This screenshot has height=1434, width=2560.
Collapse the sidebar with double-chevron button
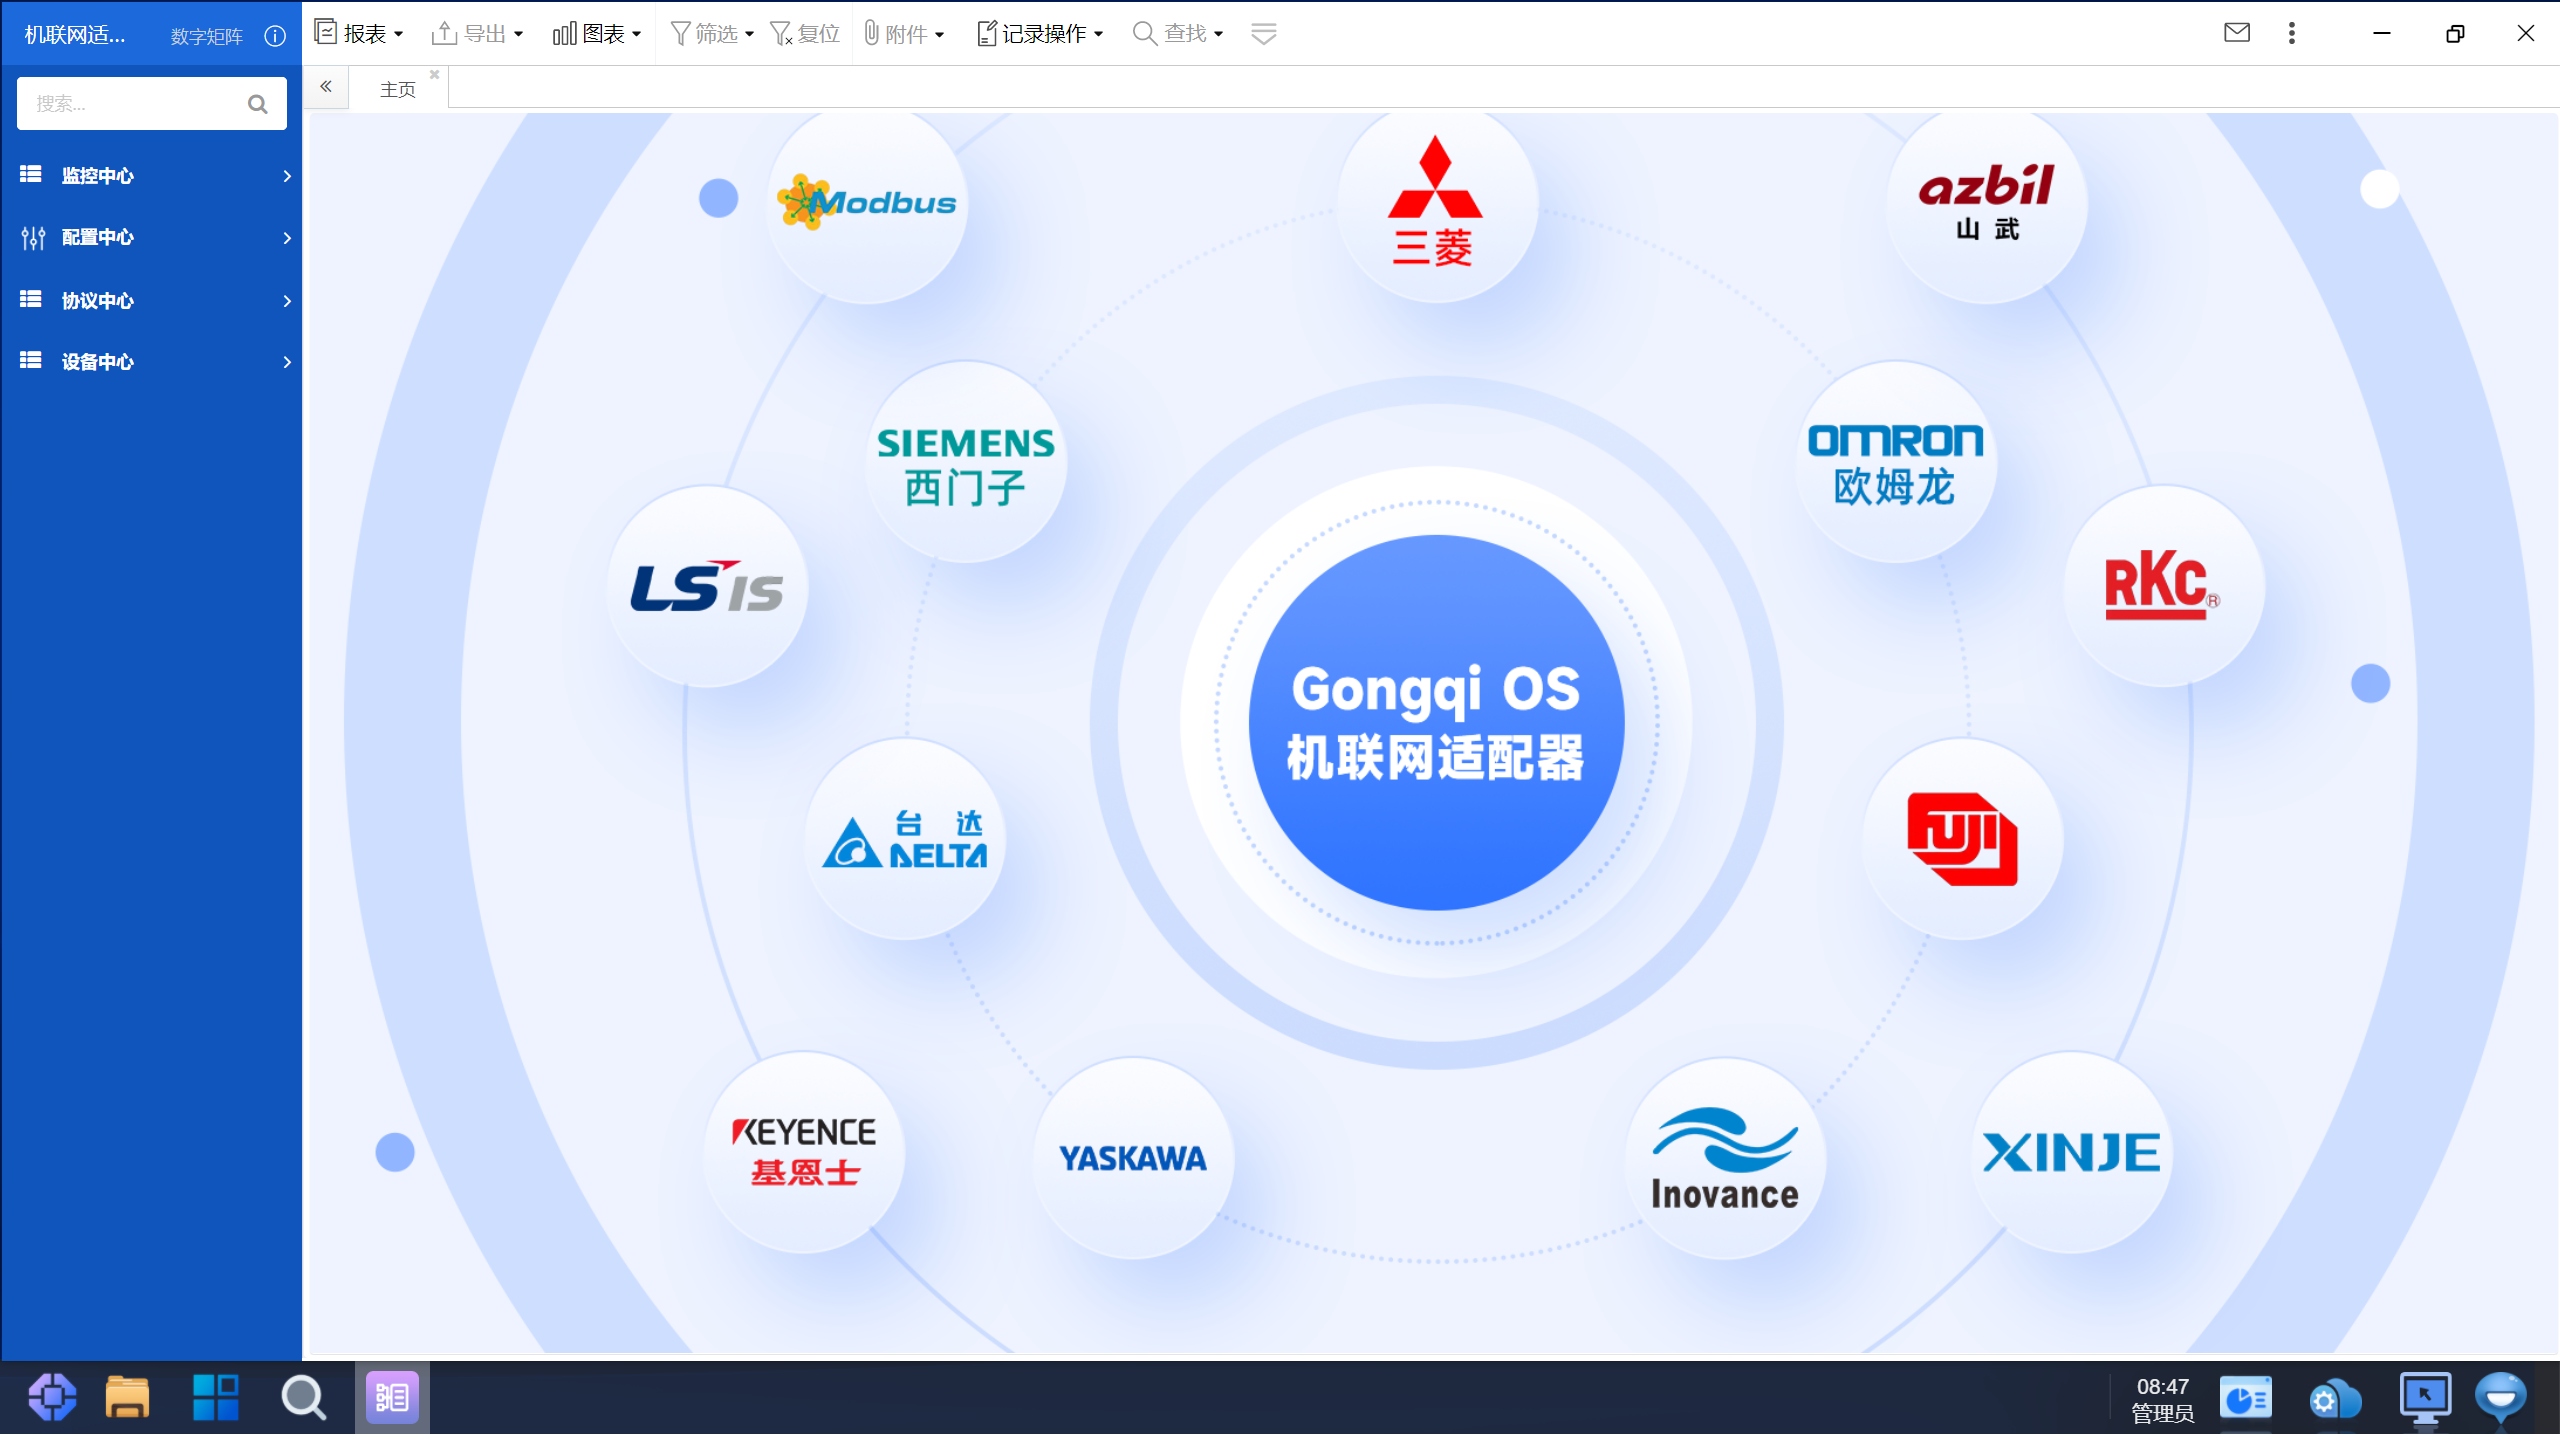pyautogui.click(x=326, y=87)
